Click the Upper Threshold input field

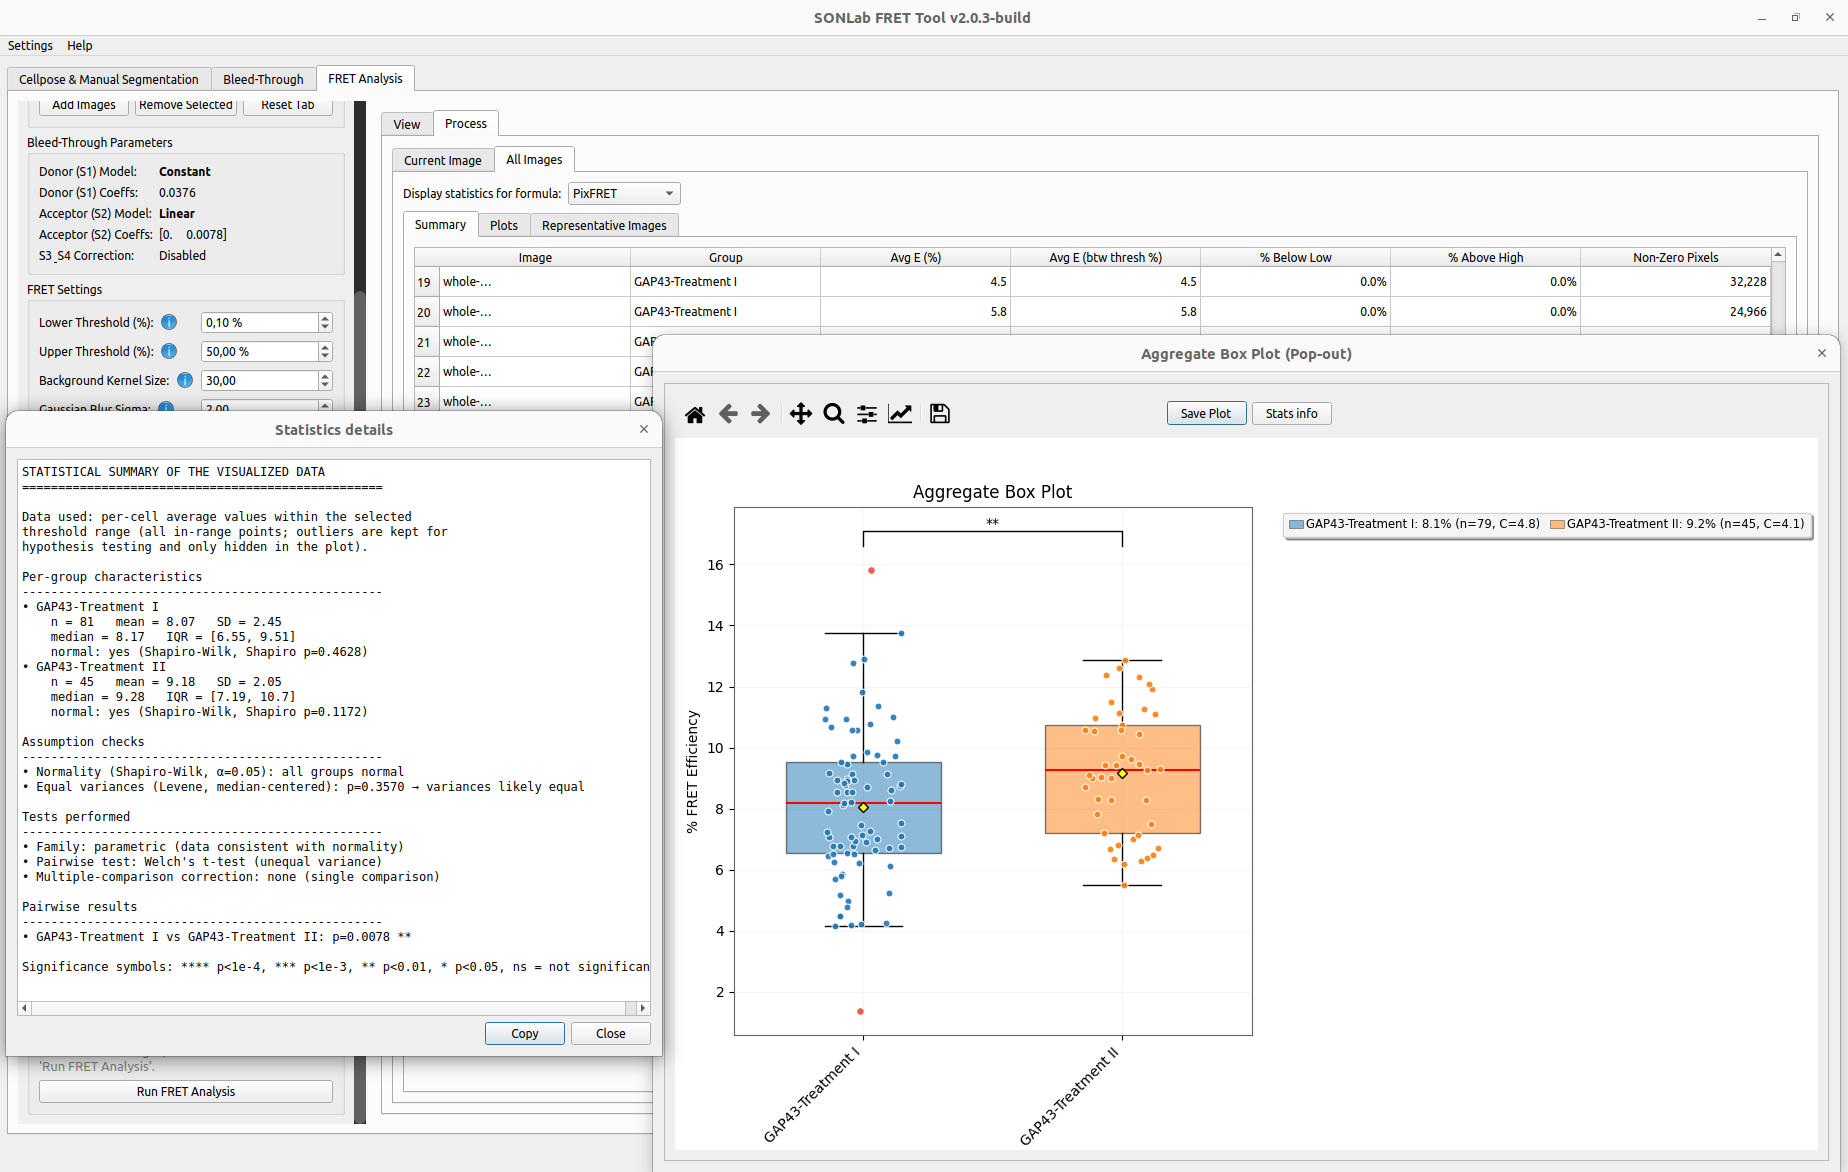(x=260, y=351)
